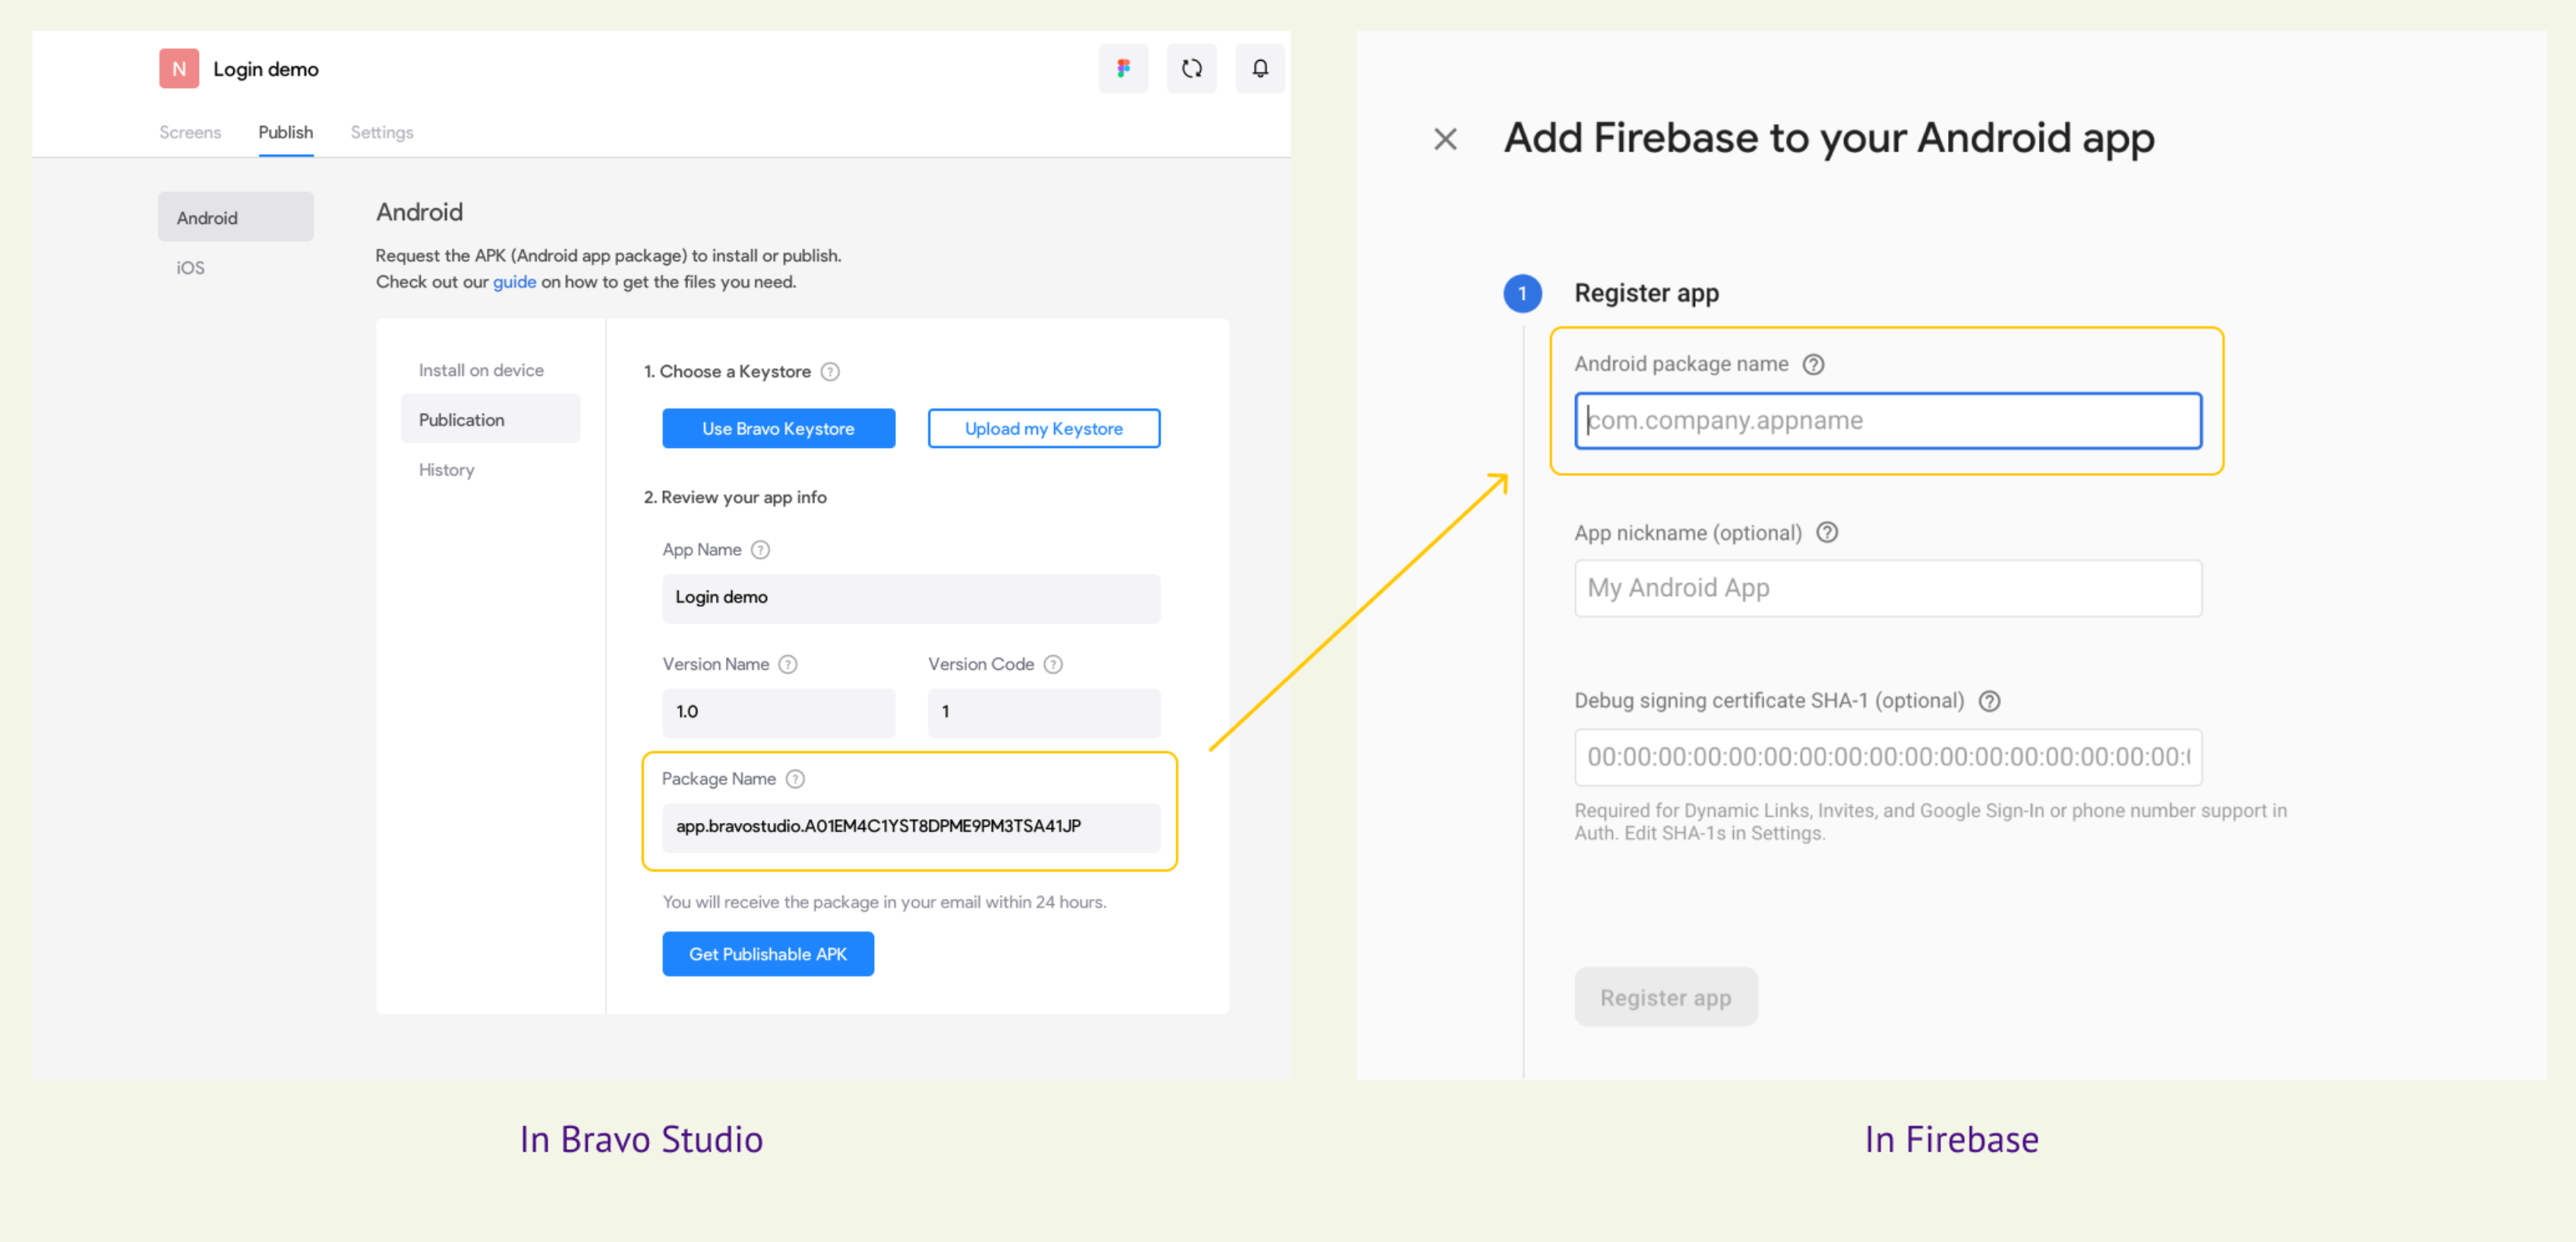This screenshot has width=2576, height=1242.
Task: Open Install on device section
Action: 482,370
